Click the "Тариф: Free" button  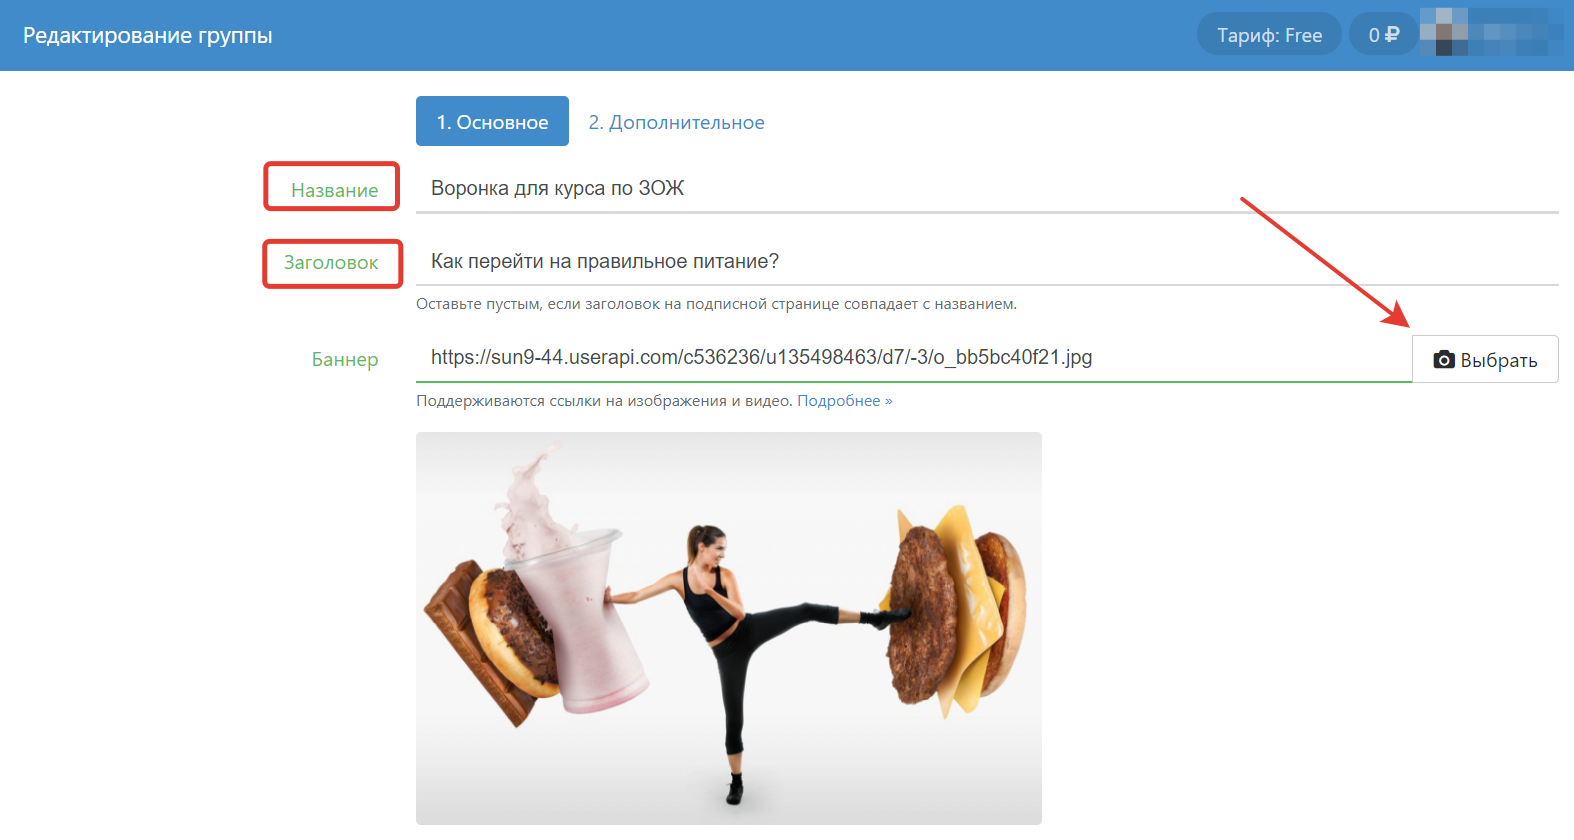(x=1269, y=35)
